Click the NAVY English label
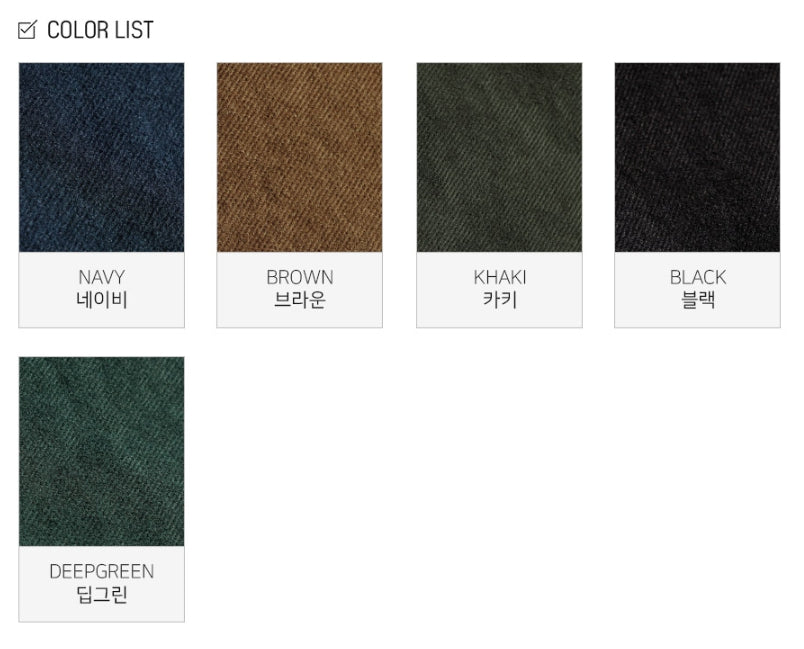The height and width of the screenshot is (649, 804). [102, 277]
